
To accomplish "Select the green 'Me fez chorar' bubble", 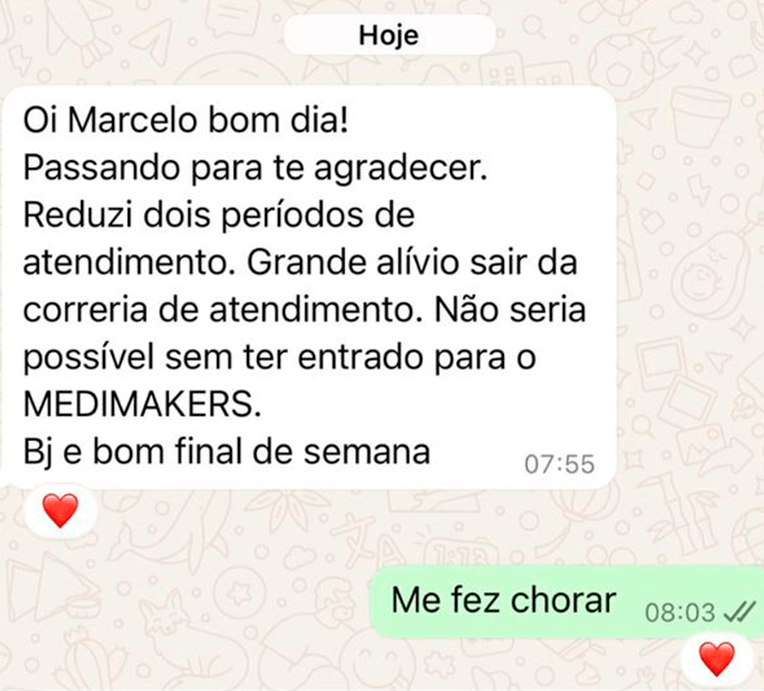I will (567, 601).
